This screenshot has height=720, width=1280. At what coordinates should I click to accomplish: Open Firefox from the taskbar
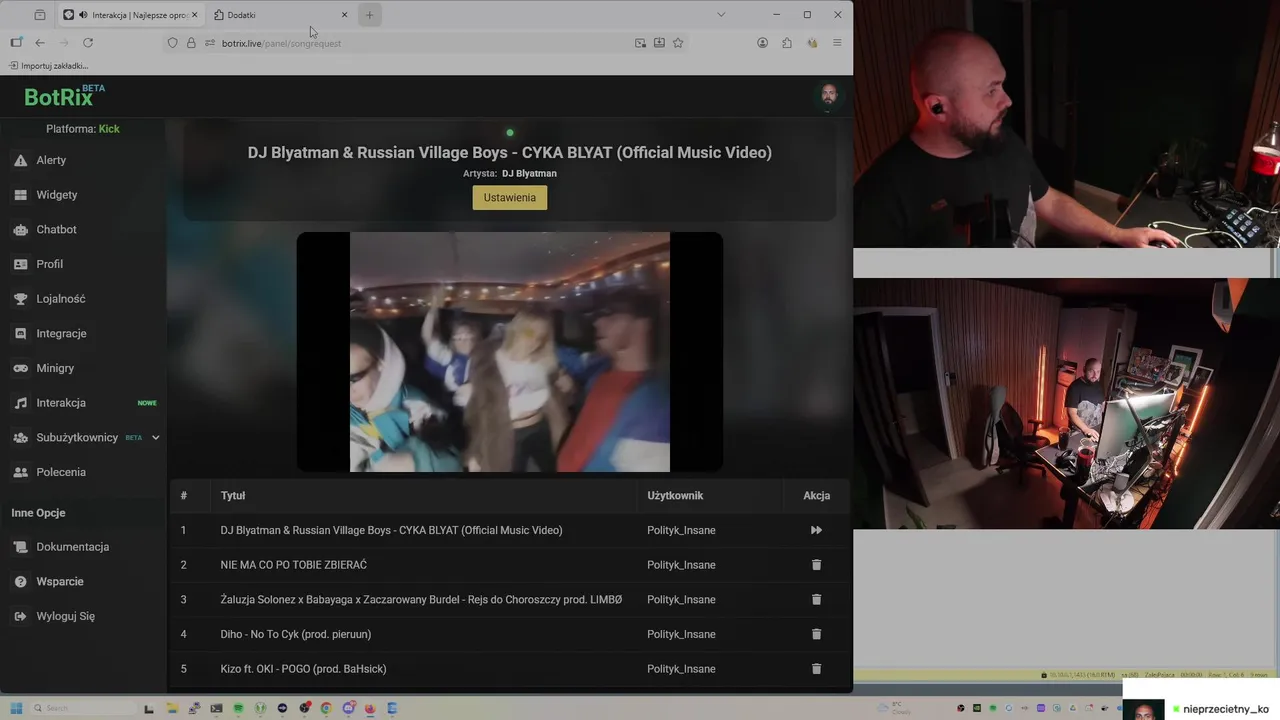[x=370, y=708]
